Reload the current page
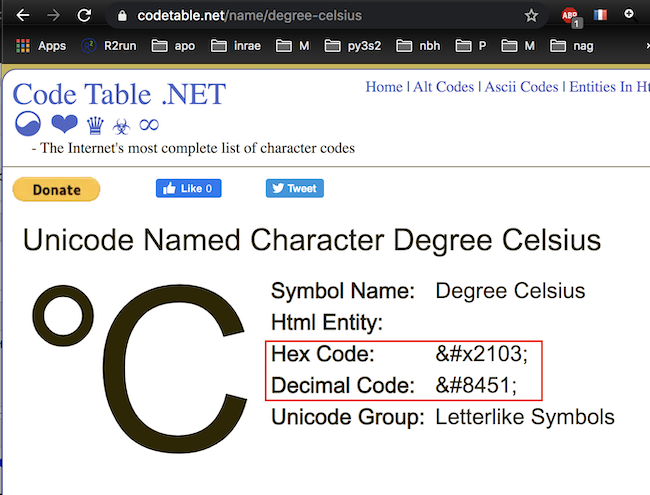Image resolution: width=650 pixels, height=495 pixels. (84, 16)
